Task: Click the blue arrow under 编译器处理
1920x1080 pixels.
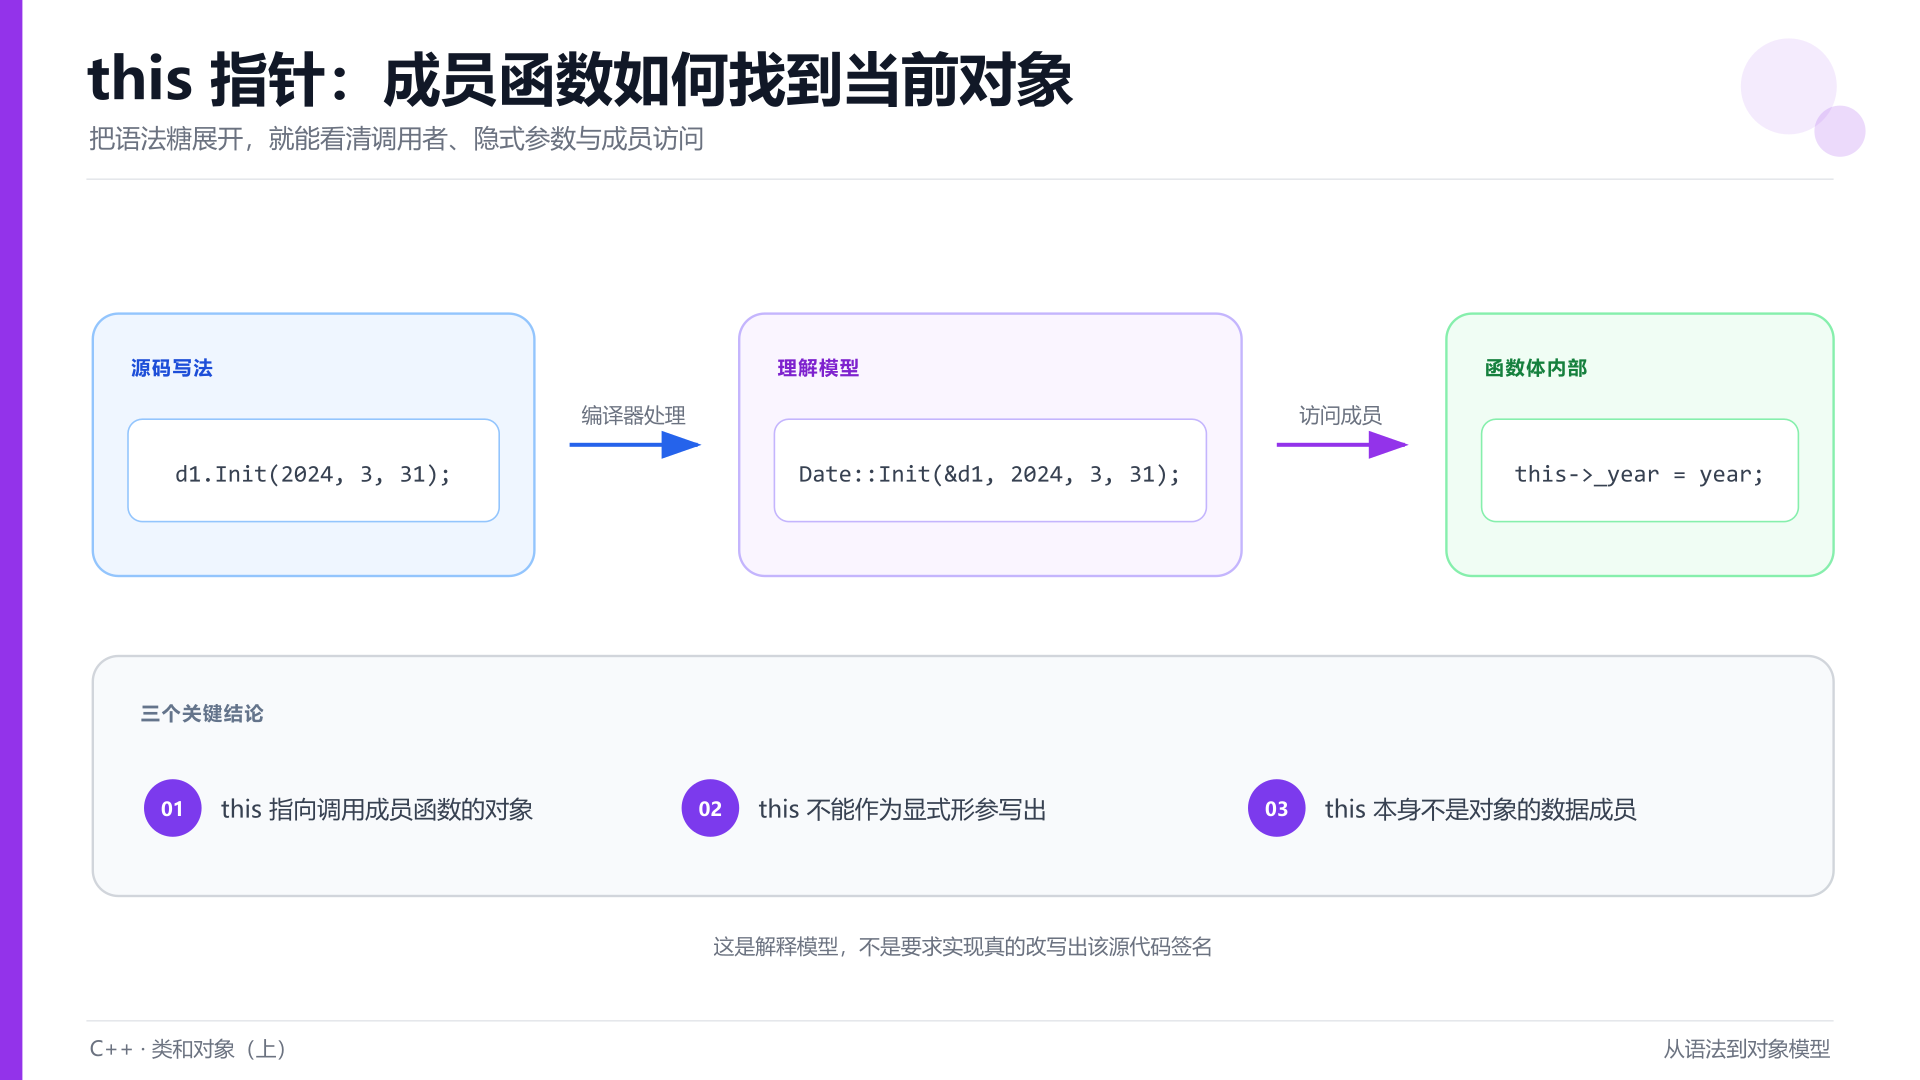Action: click(x=635, y=445)
